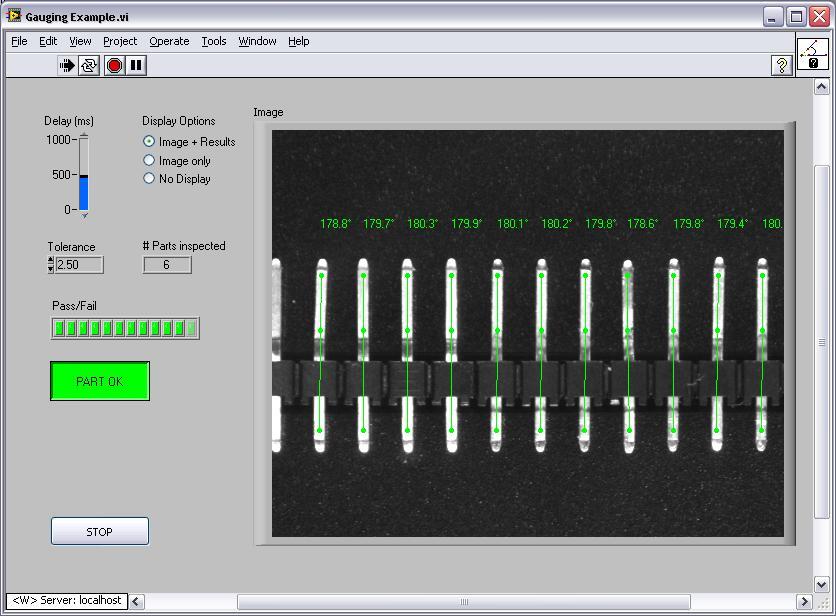This screenshot has width=836, height=616.
Task: Click the PART OK indicator
Action: click(100, 381)
